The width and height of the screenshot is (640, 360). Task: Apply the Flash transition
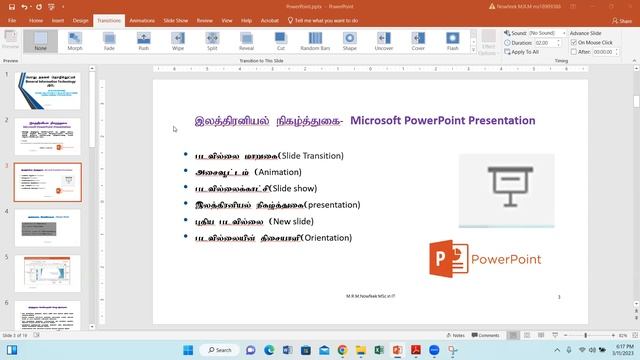452,41
